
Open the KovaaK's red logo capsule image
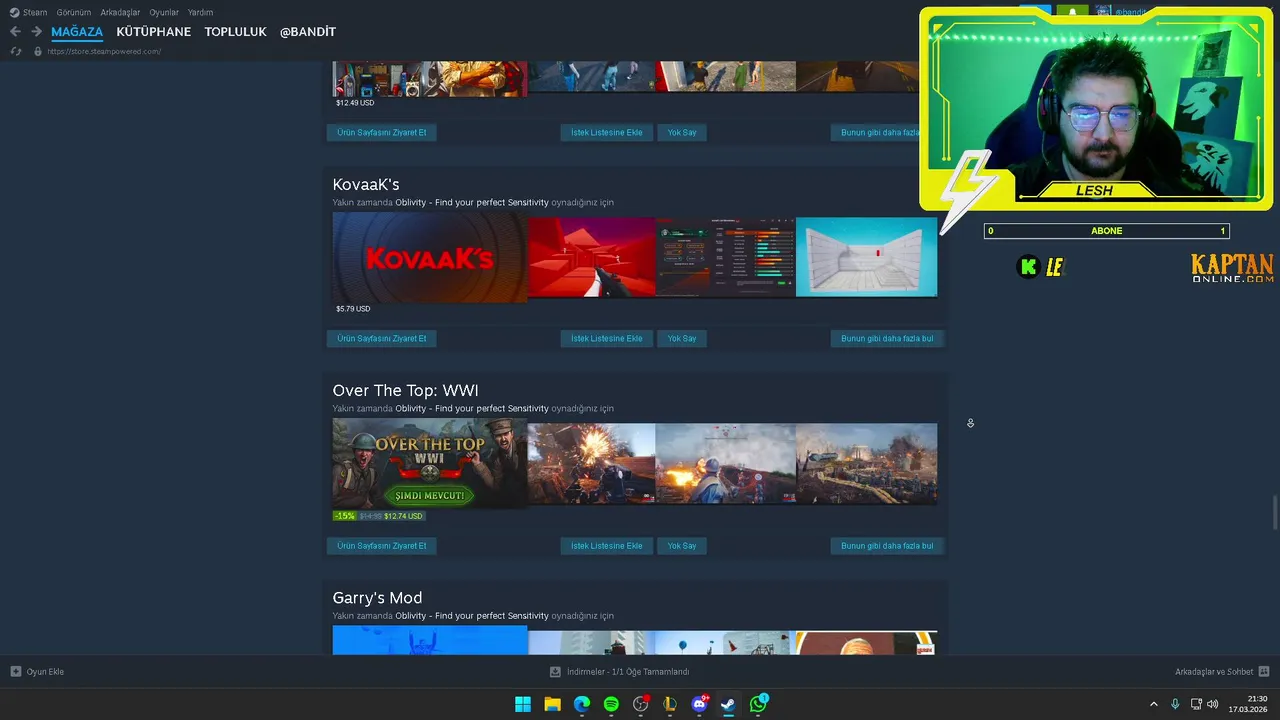(429, 258)
